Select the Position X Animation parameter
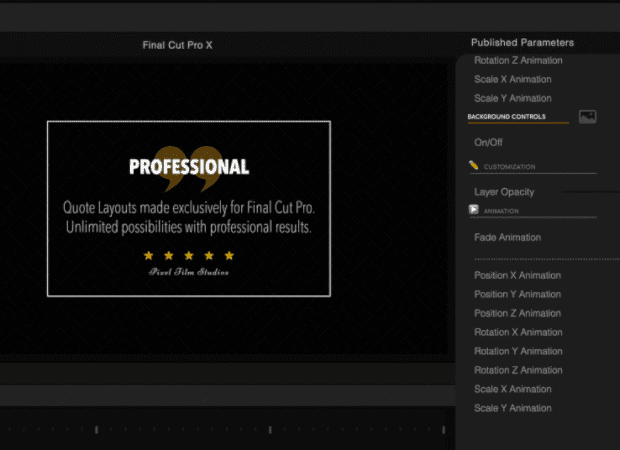The width and height of the screenshot is (620, 450). click(x=518, y=275)
